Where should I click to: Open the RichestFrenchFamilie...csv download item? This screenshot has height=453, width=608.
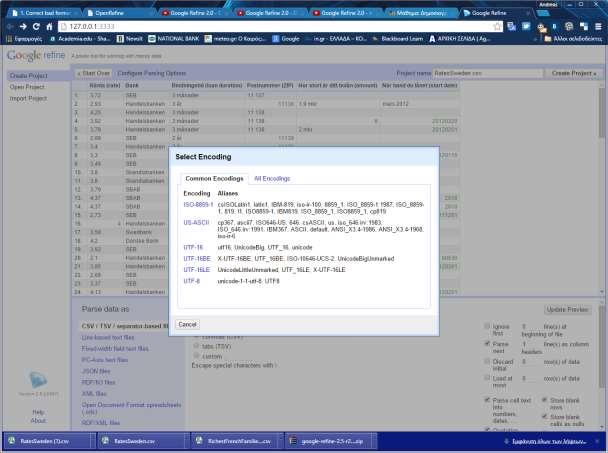(239, 441)
